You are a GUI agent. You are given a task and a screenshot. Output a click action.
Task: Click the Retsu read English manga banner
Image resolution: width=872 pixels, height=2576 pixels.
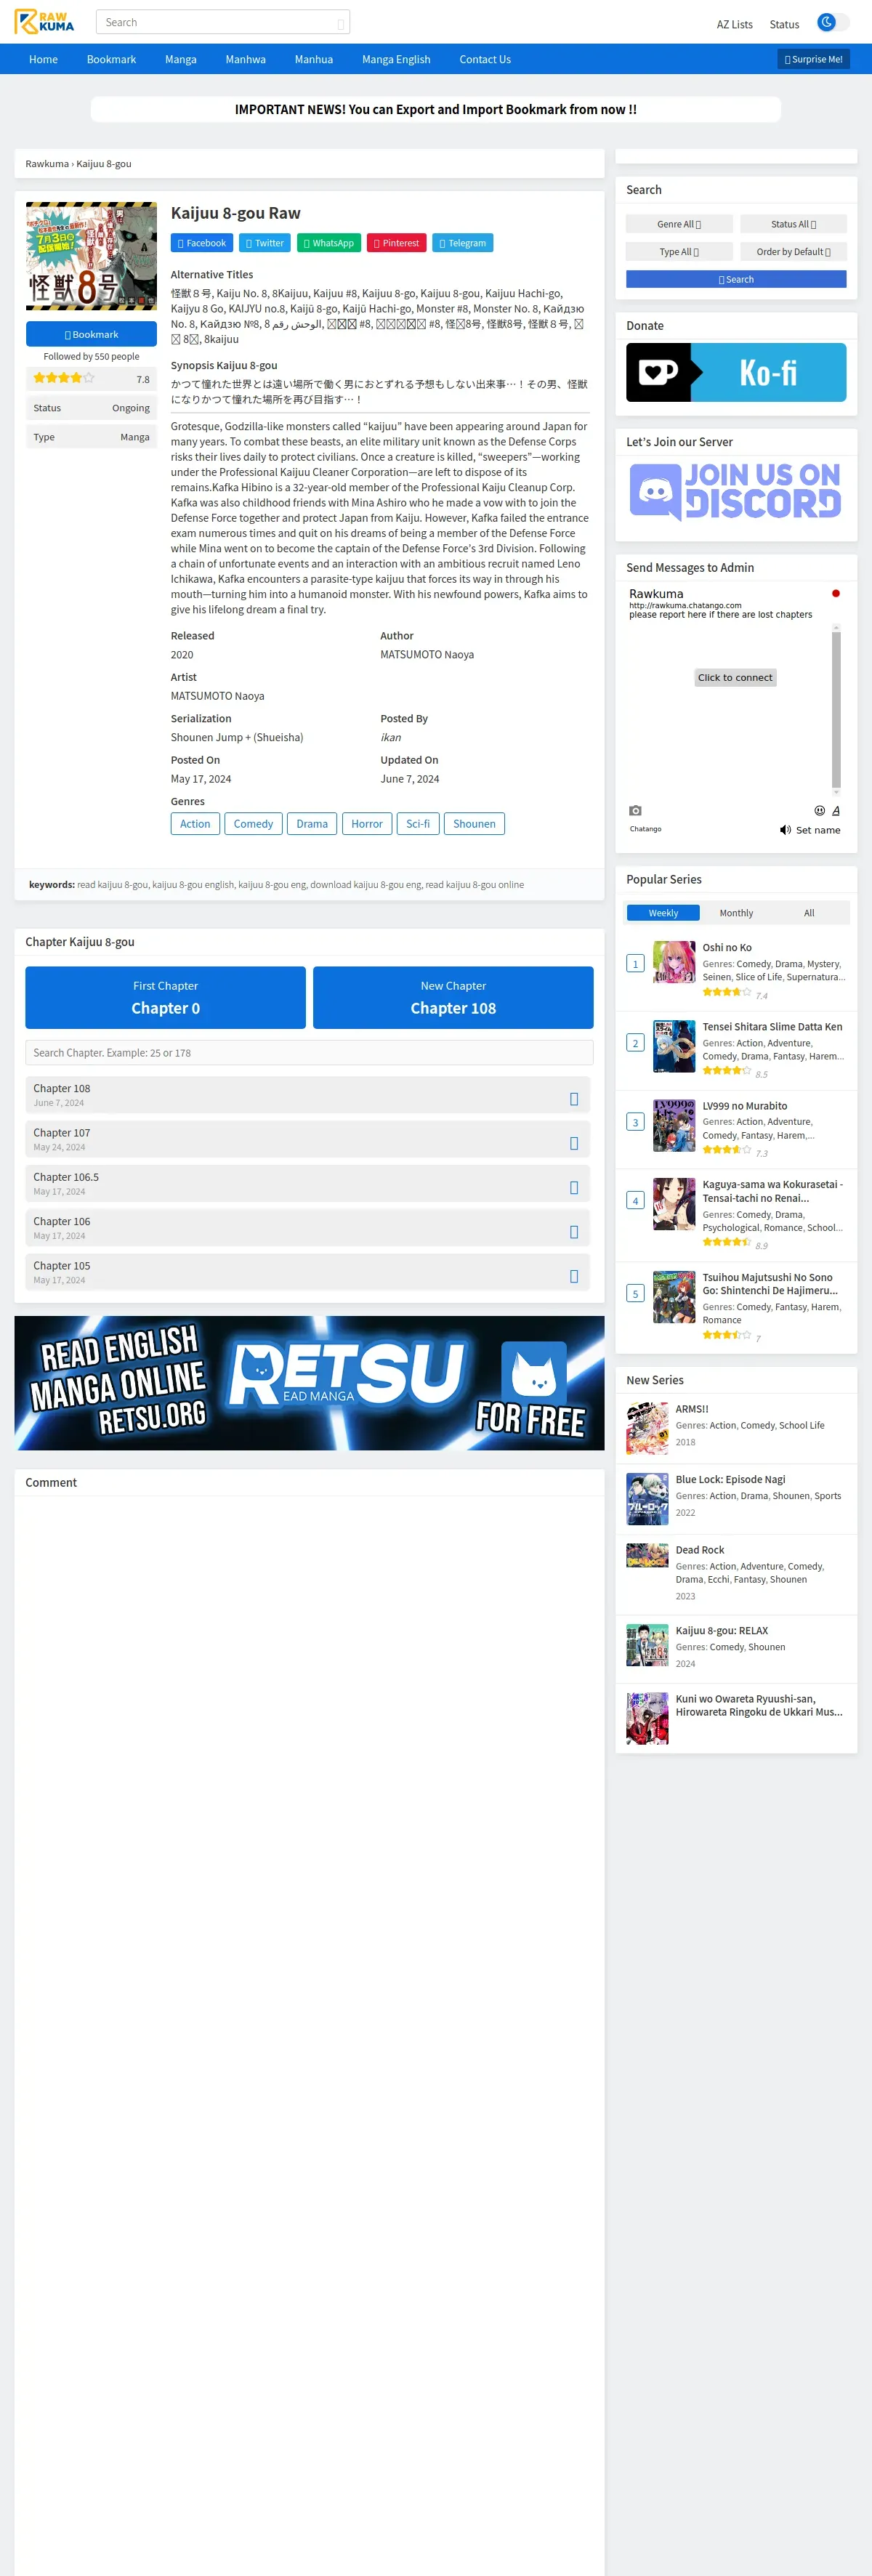(309, 1382)
